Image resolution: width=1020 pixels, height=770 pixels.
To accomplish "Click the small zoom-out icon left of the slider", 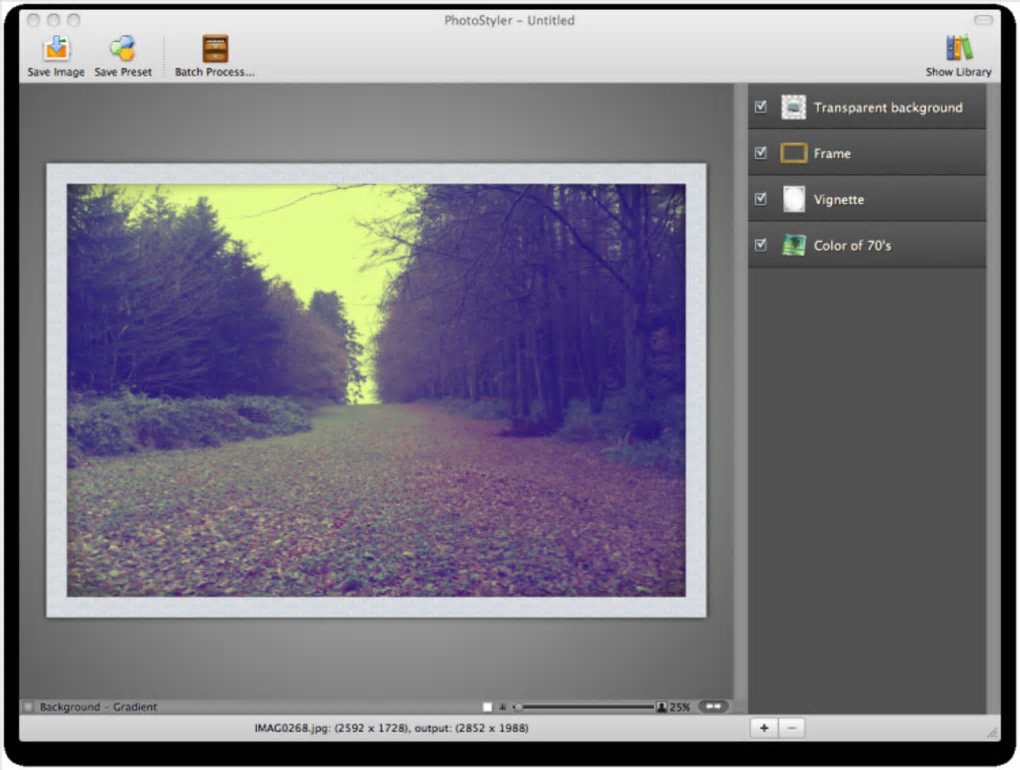I will 502,707.
